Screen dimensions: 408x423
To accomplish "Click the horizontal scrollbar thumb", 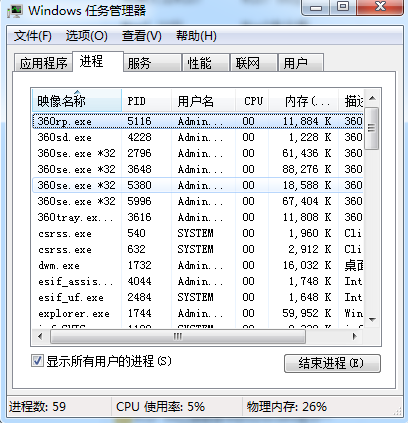I will pos(178,336).
